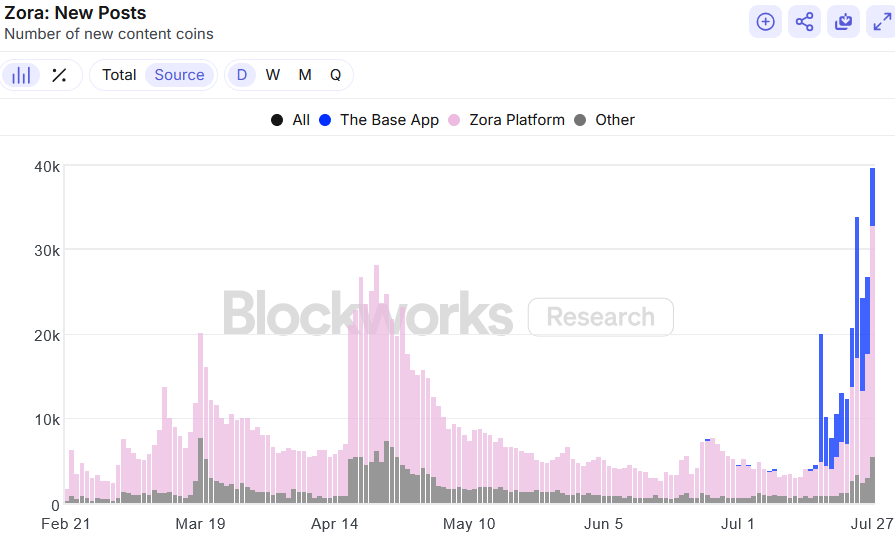Screen dimensions: 895x541
Task: Switch to bar chart absolute view
Action: (x=21, y=75)
